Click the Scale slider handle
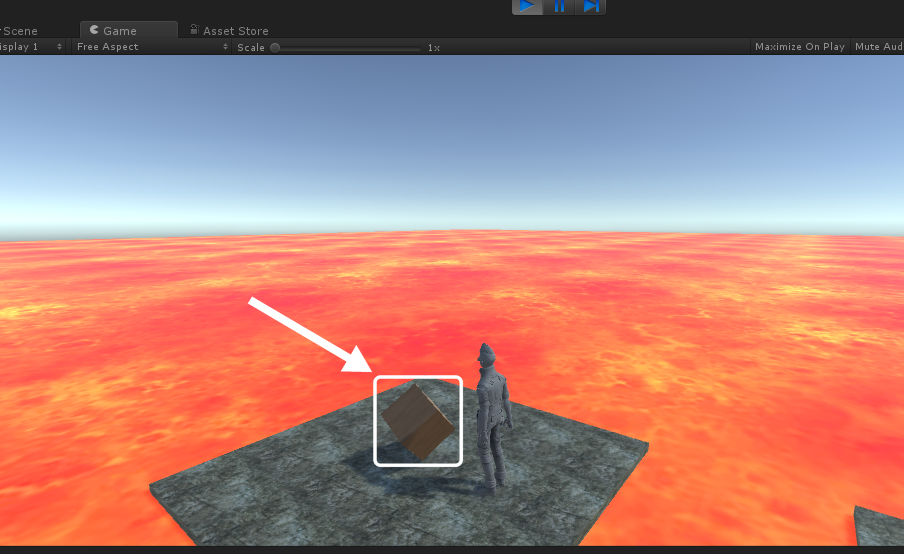This screenshot has height=554, width=904. (x=275, y=48)
